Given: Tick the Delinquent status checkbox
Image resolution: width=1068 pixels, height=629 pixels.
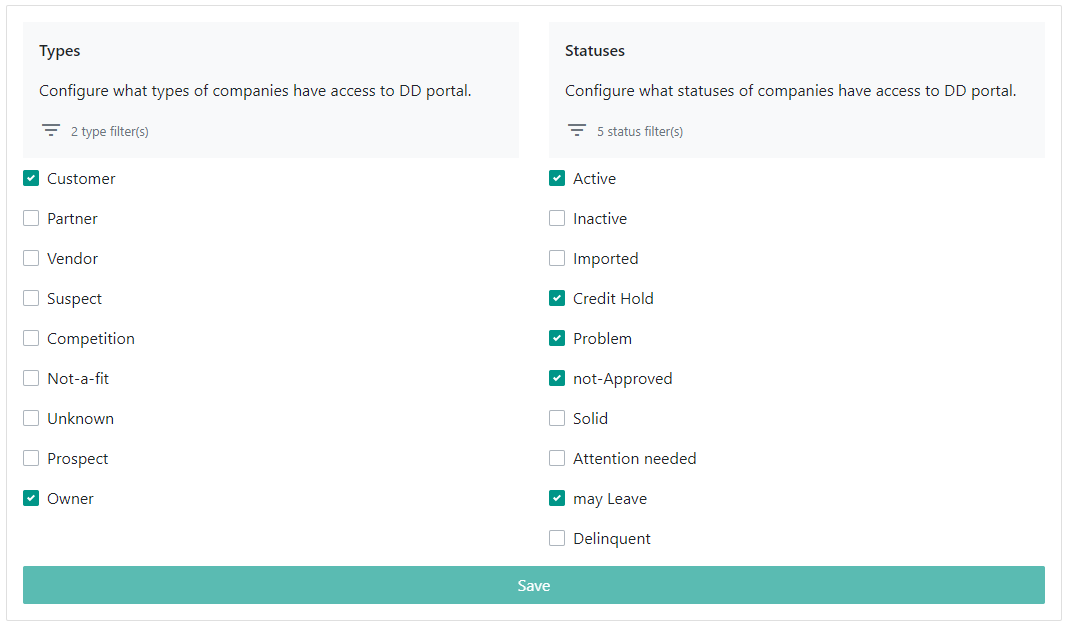Looking at the screenshot, I should coord(556,538).
